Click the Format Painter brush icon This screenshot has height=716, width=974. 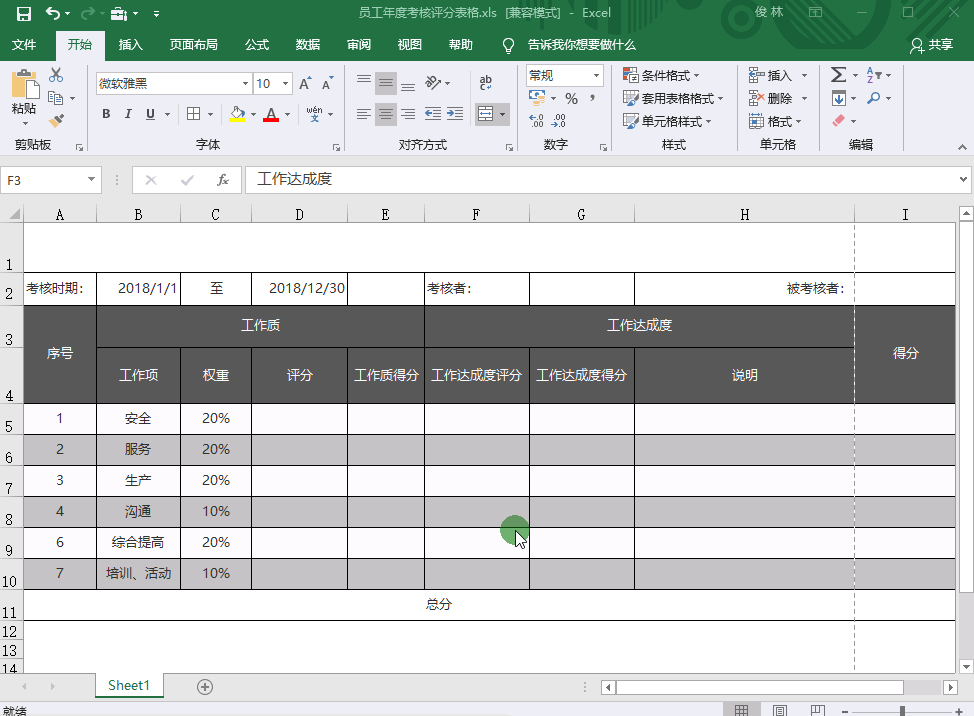point(56,120)
